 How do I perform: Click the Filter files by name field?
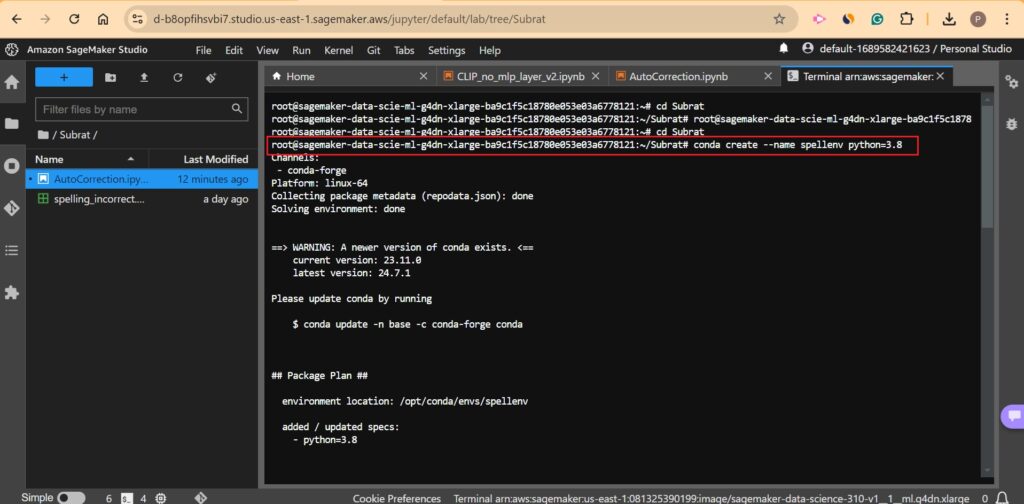[x=132, y=109]
